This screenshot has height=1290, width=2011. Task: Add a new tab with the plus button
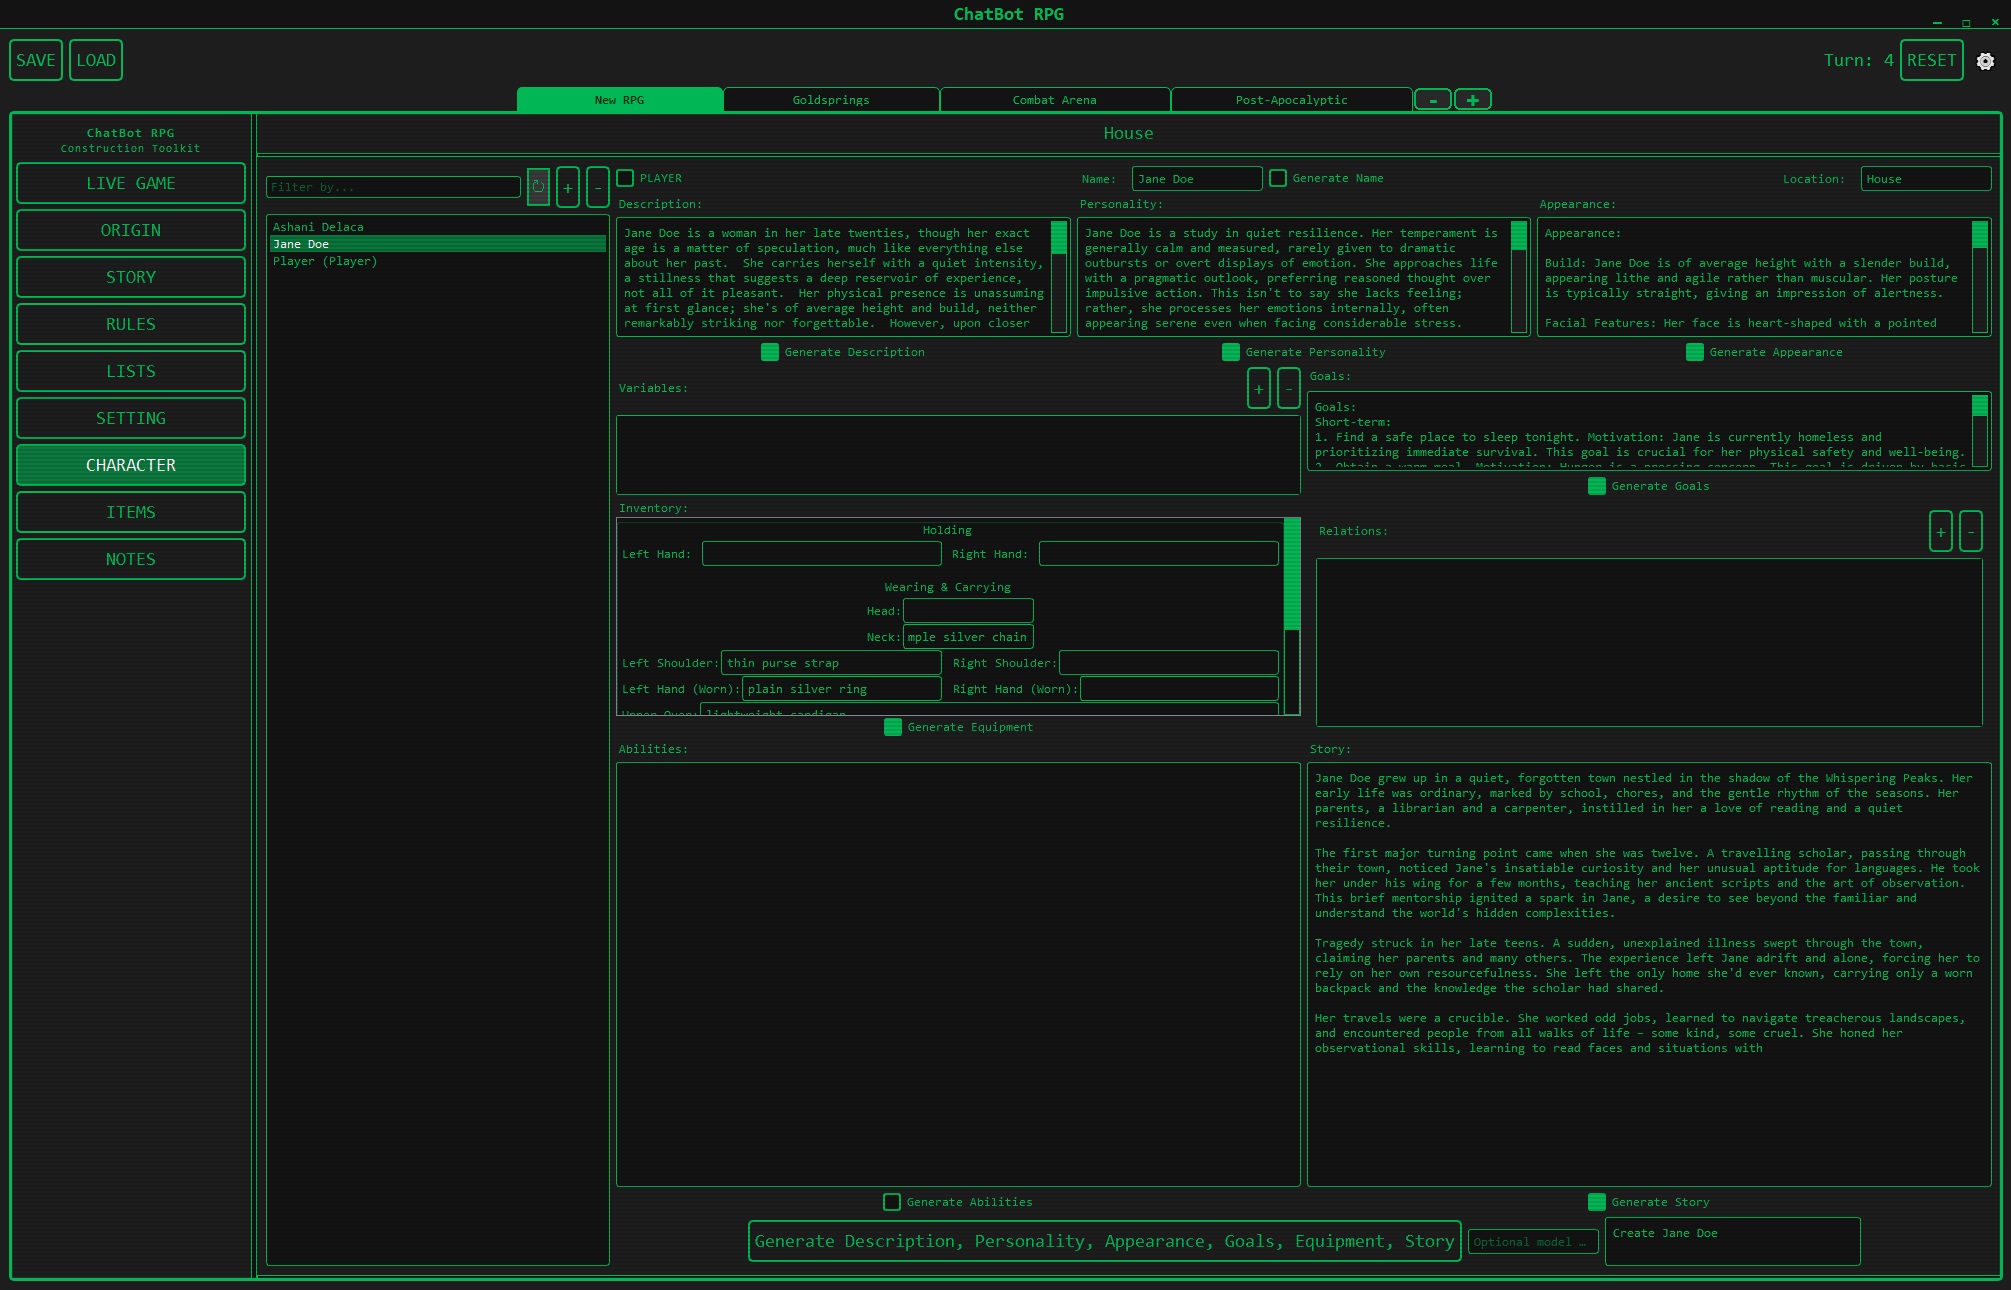(x=1472, y=100)
